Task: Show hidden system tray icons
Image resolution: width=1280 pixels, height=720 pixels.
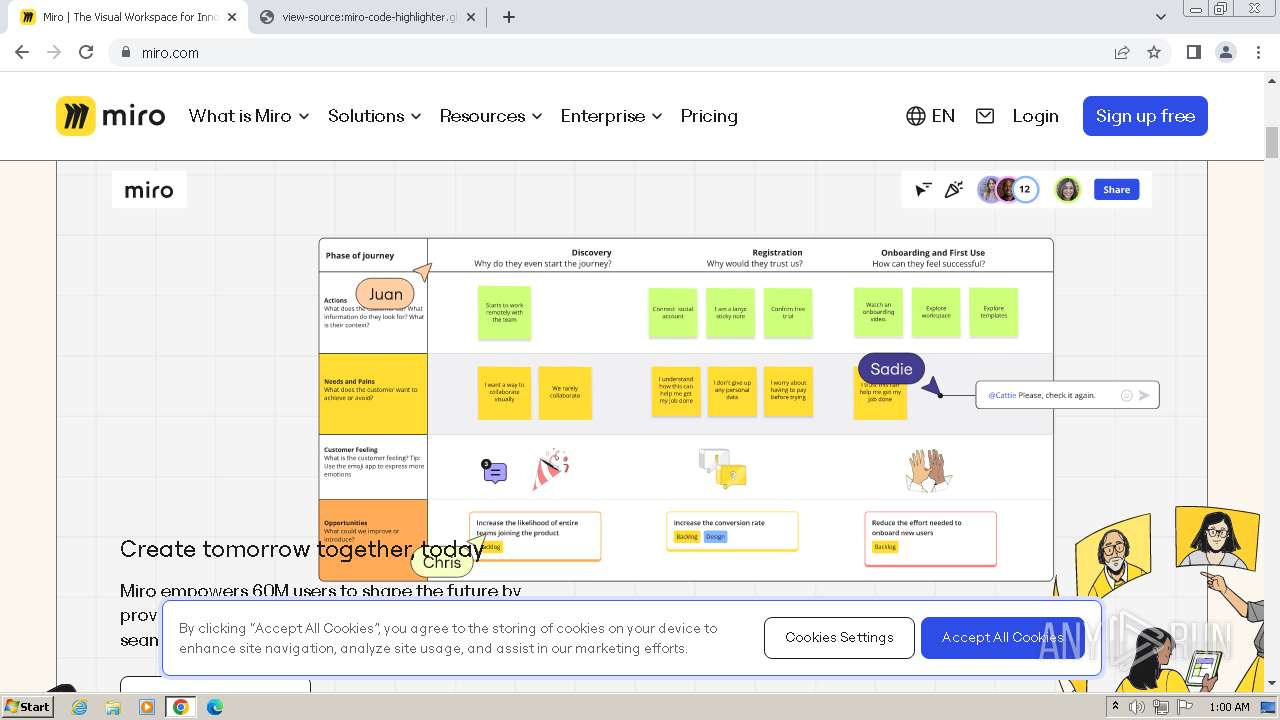Action: (1115, 707)
